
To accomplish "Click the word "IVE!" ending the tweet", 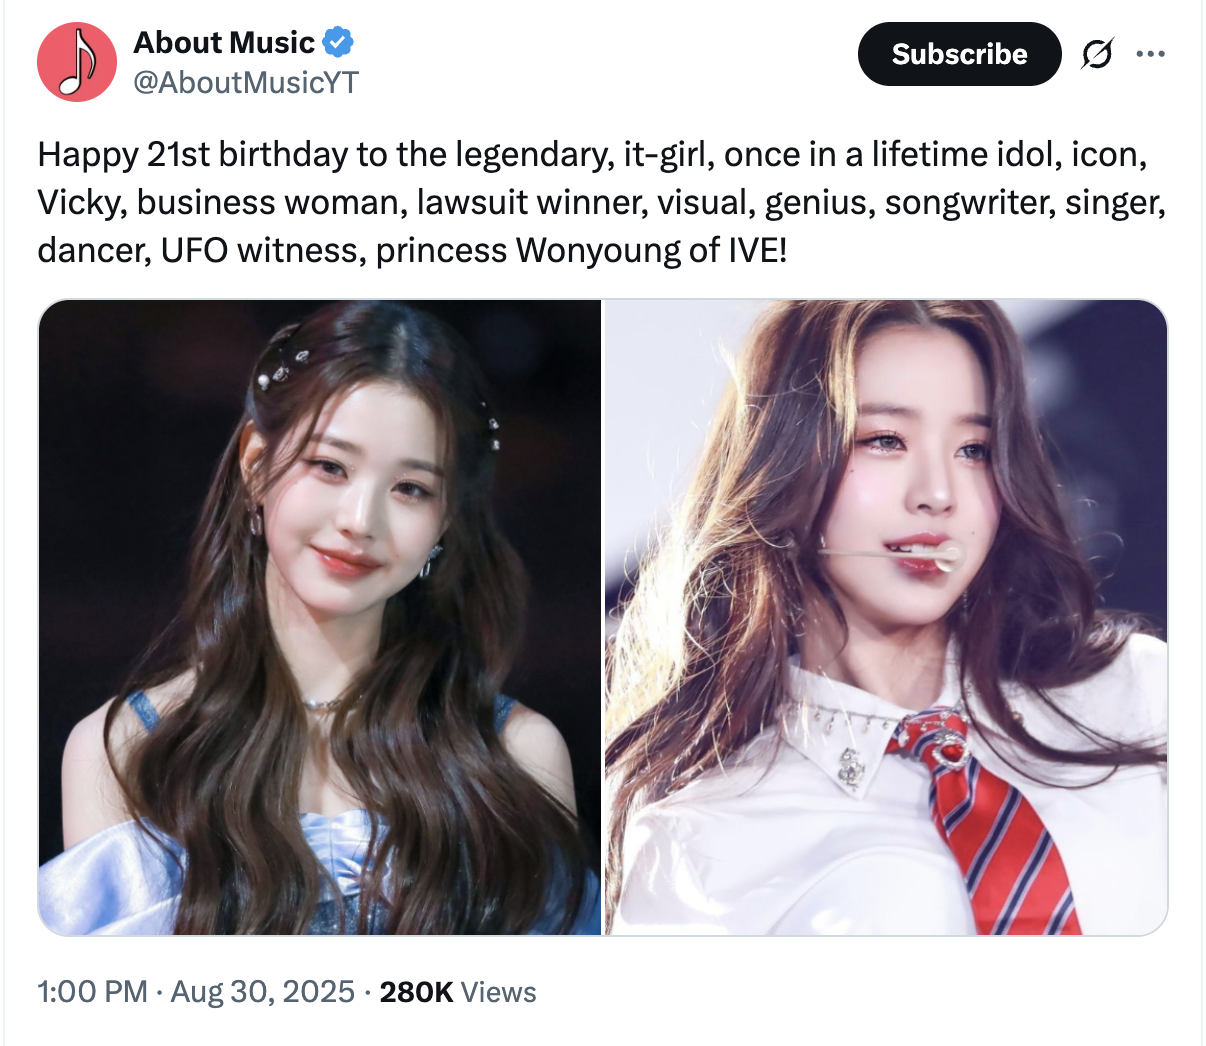I will (757, 250).
